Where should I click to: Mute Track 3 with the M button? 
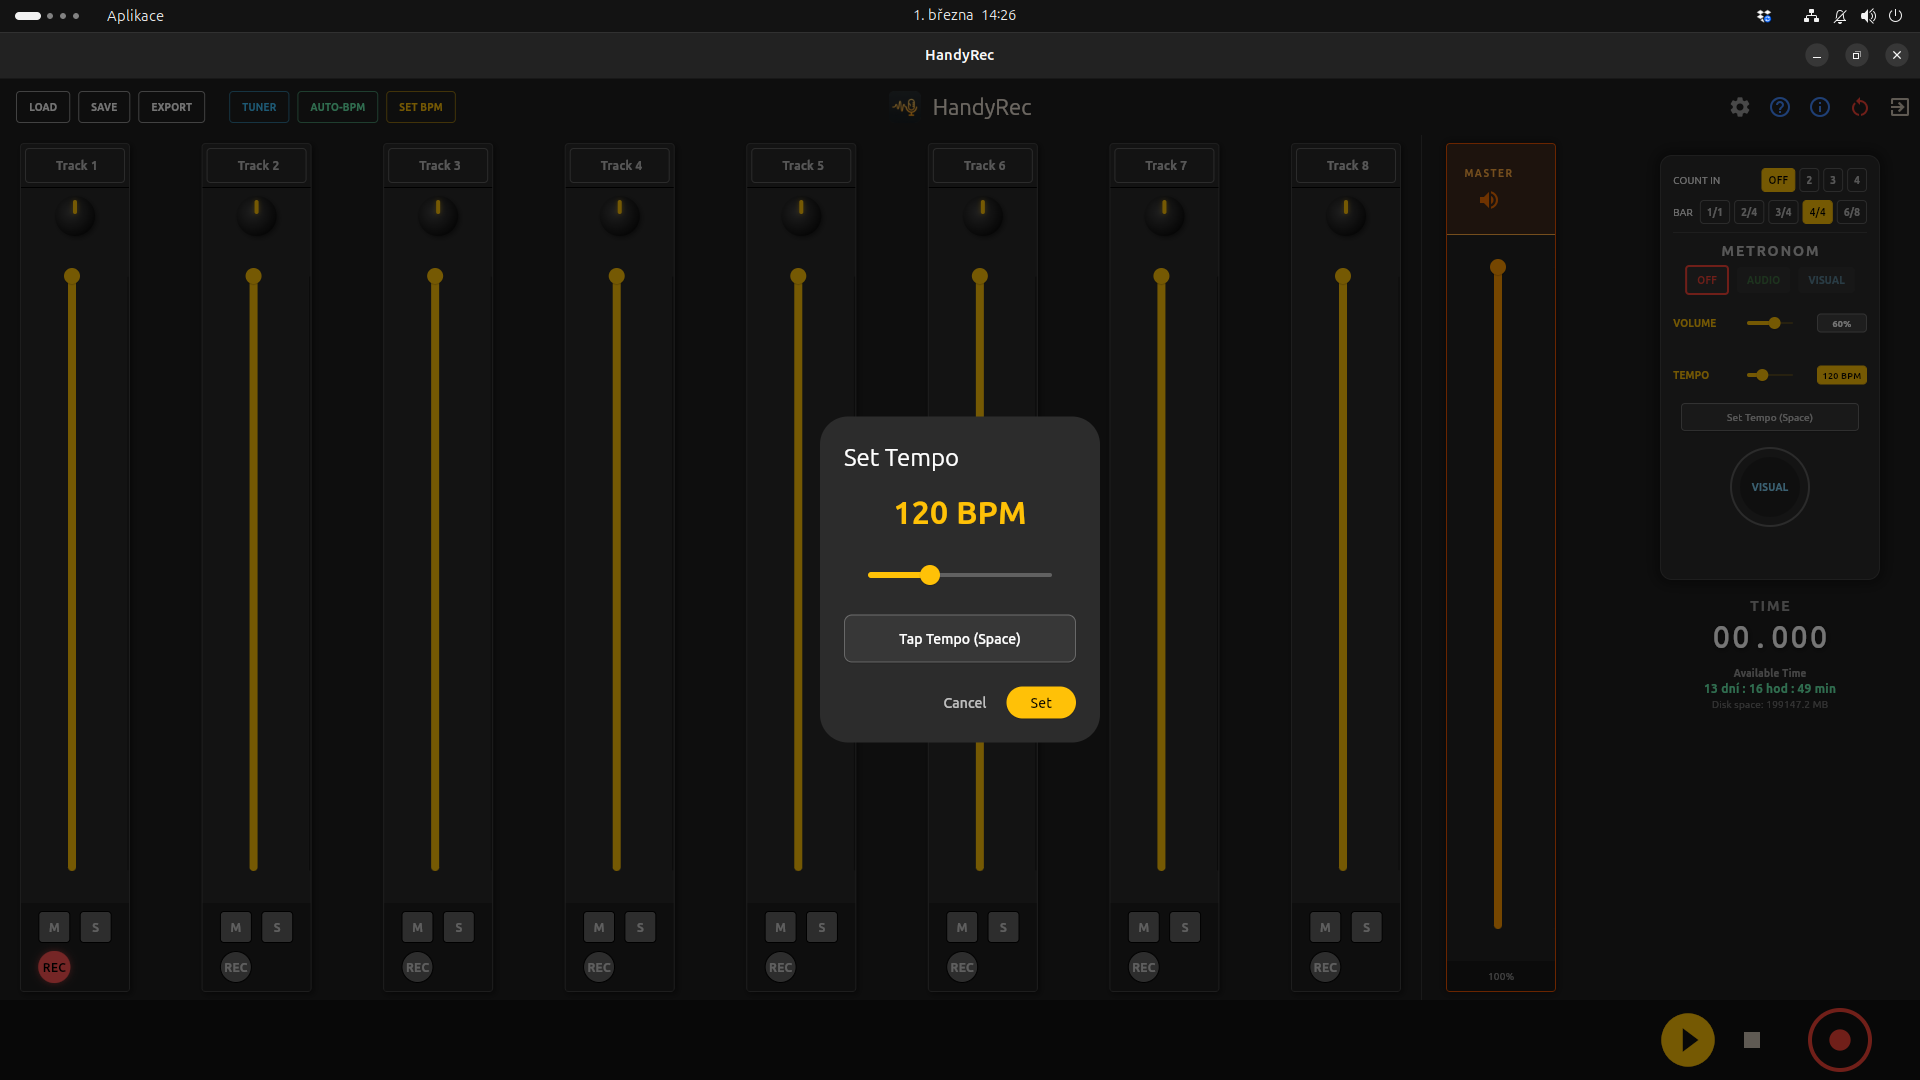[x=417, y=927]
